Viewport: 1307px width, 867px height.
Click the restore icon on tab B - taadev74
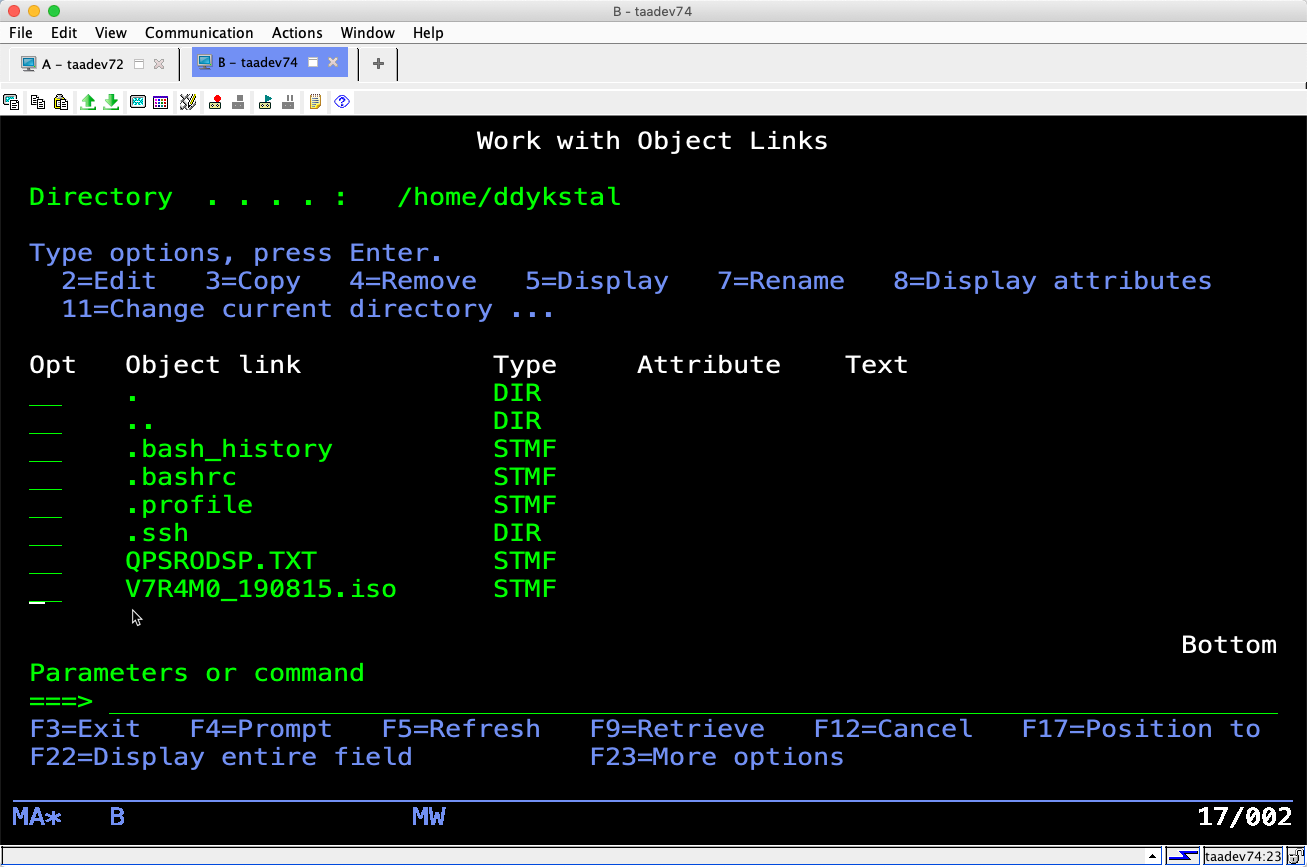click(313, 63)
